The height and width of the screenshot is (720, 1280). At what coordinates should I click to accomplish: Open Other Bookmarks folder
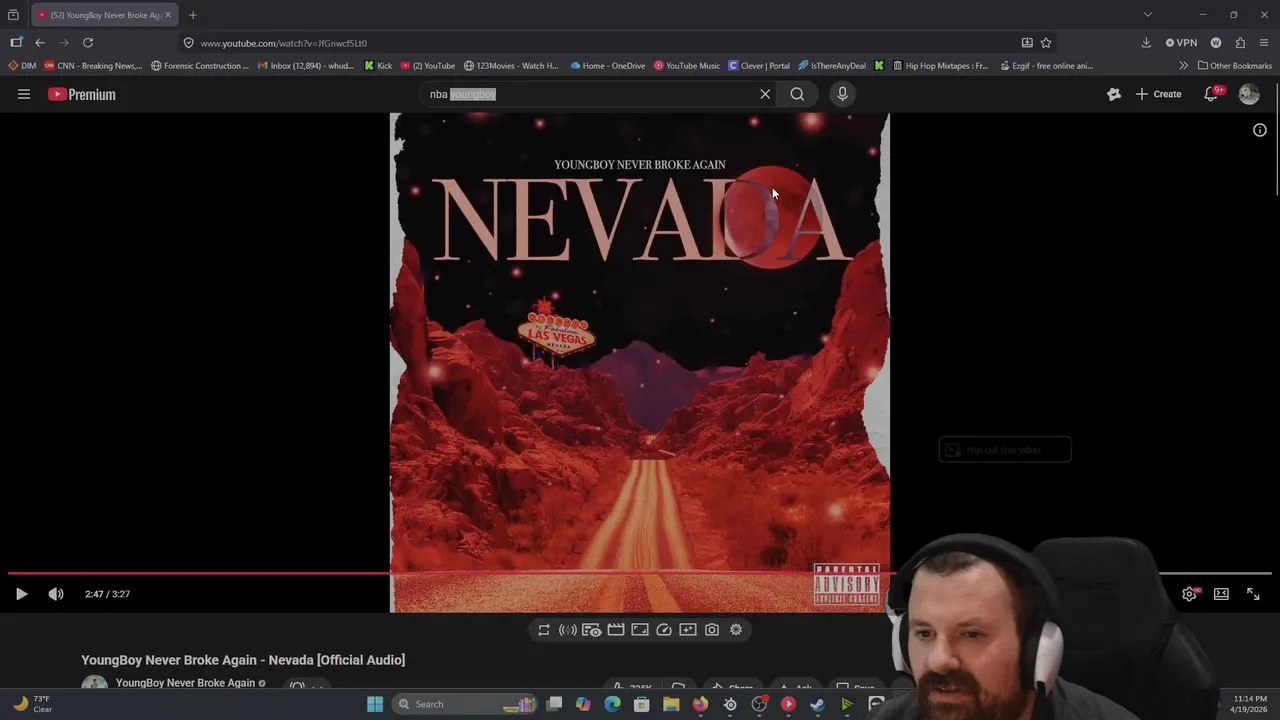click(x=1235, y=66)
